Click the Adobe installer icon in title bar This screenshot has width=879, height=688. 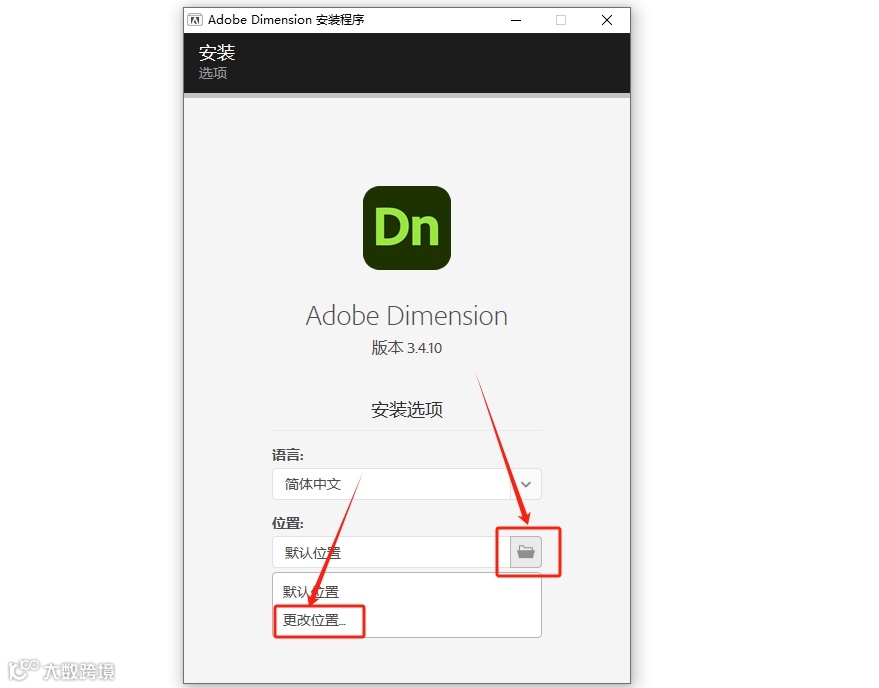click(x=195, y=20)
